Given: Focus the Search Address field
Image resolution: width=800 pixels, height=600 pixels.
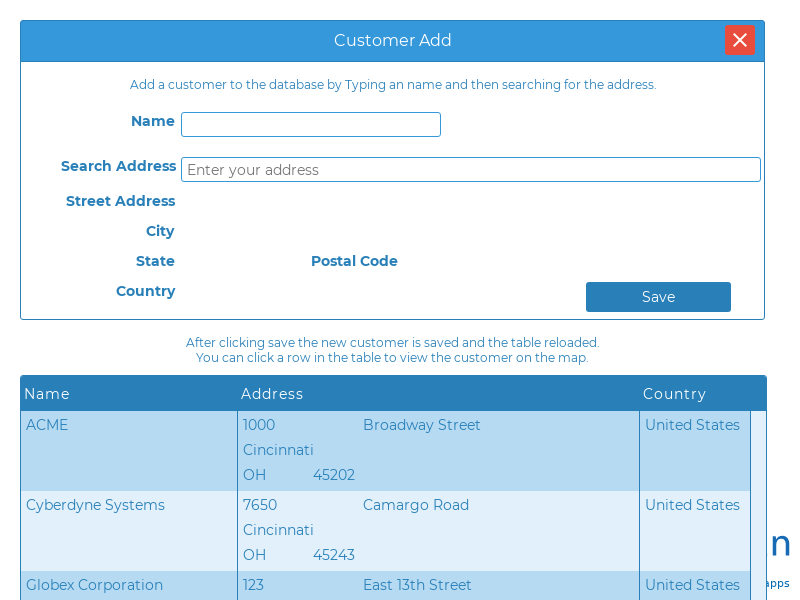Looking at the screenshot, I should click(x=470, y=170).
